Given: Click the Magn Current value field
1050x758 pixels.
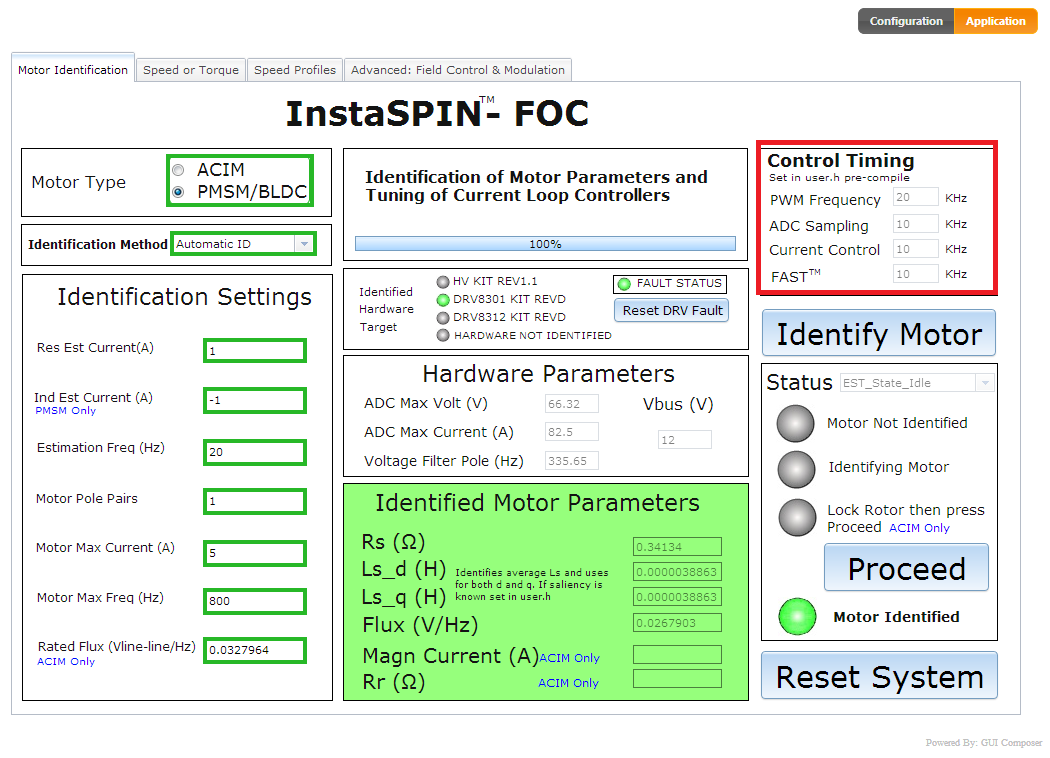Looking at the screenshot, I should [677, 654].
